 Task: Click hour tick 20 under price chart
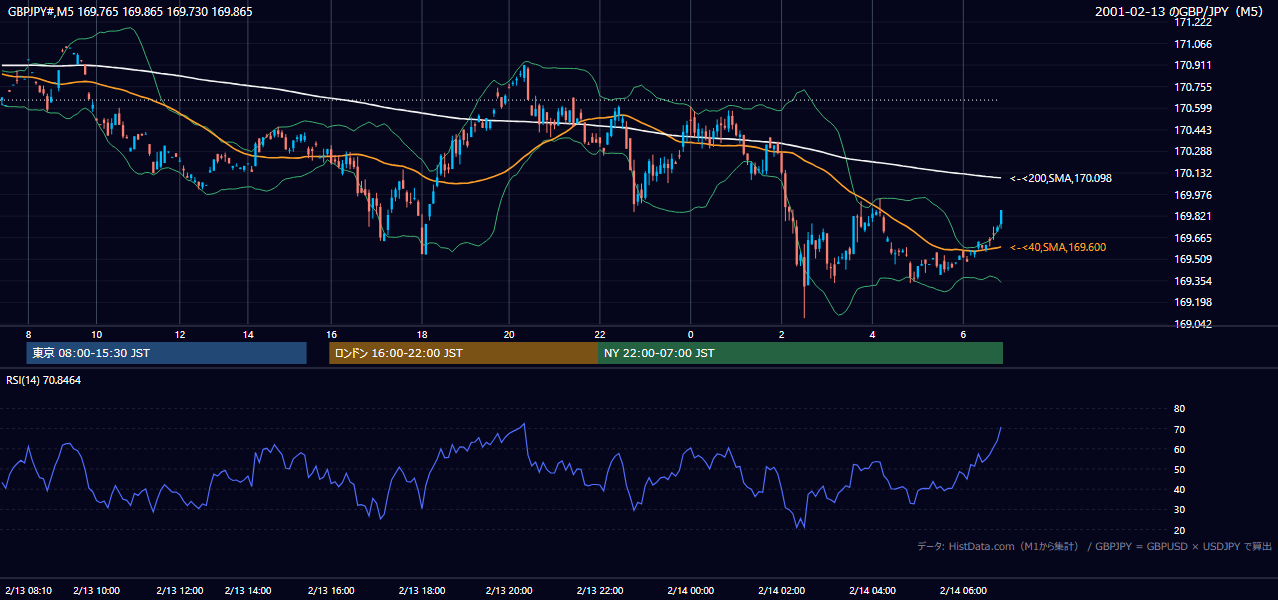[509, 334]
